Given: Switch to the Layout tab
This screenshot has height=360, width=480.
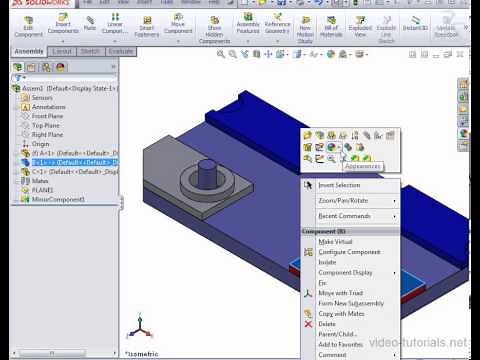Looking at the screenshot, I should tap(62, 52).
